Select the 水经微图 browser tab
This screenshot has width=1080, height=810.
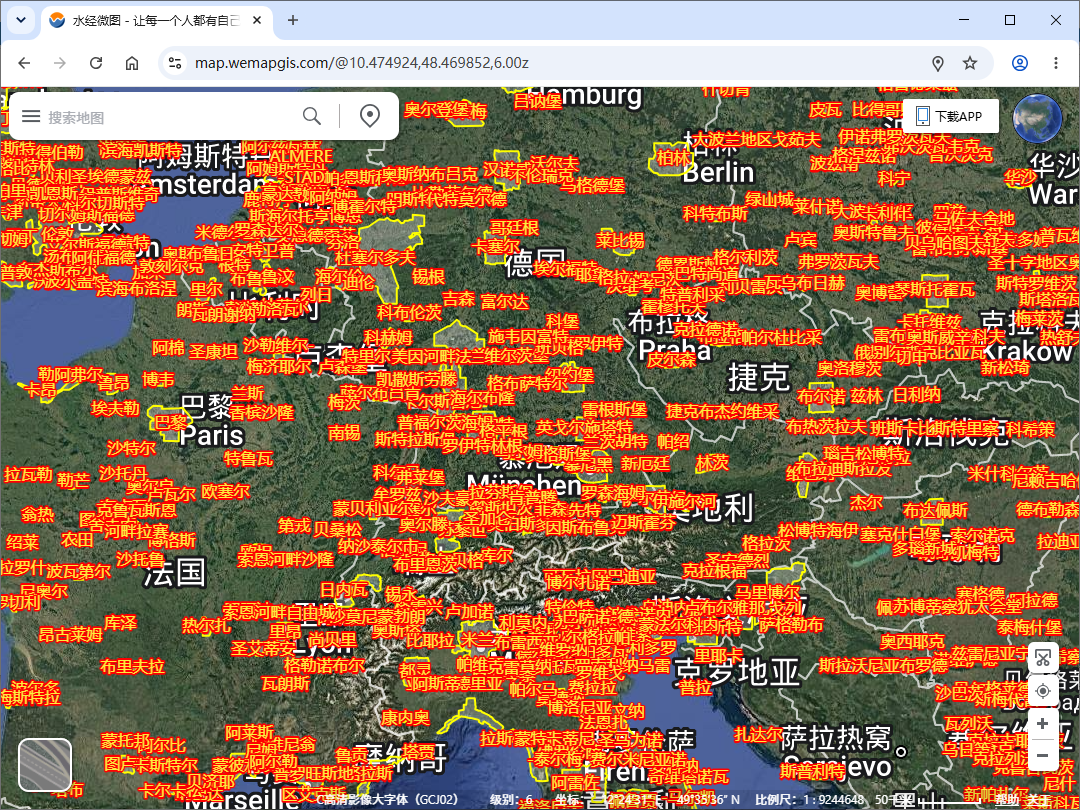[157, 21]
